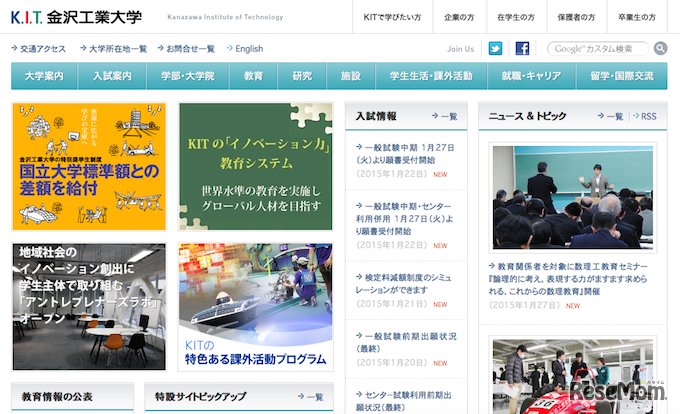
Task: Open the 入試情報 一覧 link
Action: 445,116
